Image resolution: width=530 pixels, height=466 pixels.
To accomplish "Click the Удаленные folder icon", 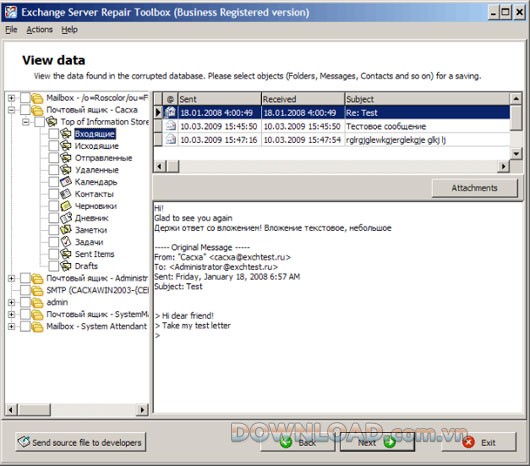I will point(66,170).
